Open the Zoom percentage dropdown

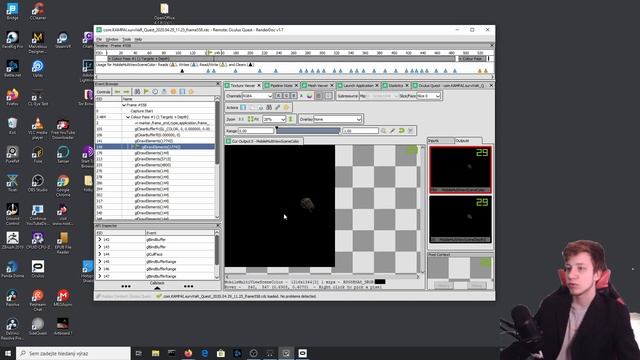274,119
